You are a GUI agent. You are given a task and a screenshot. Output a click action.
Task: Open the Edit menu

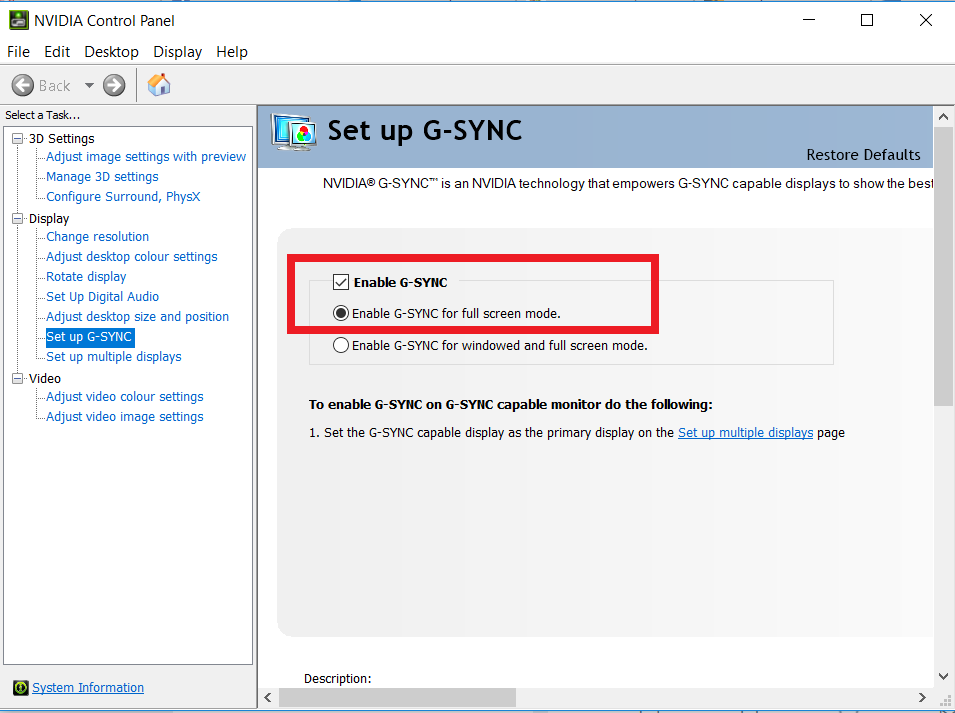[x=57, y=52]
